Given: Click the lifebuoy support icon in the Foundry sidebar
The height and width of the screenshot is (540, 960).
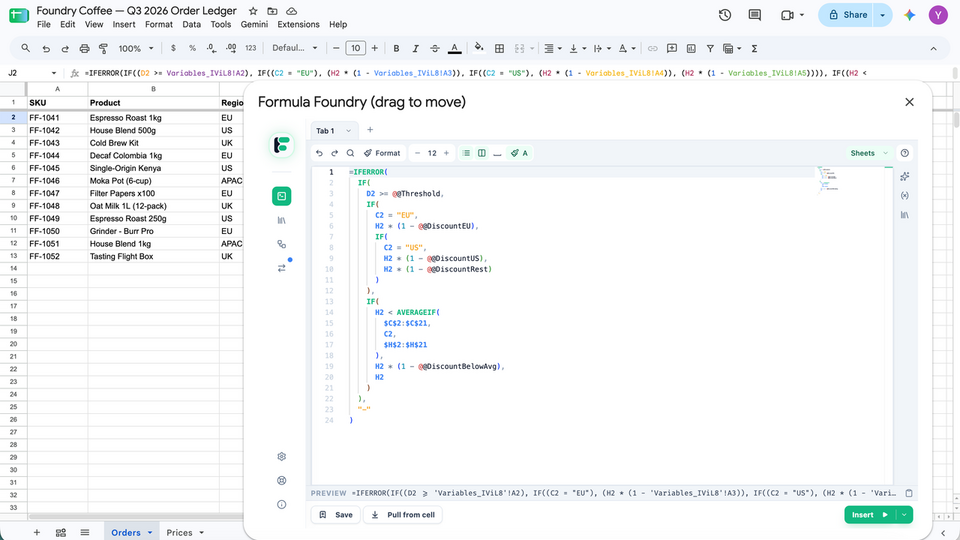Looking at the screenshot, I should click(x=282, y=481).
